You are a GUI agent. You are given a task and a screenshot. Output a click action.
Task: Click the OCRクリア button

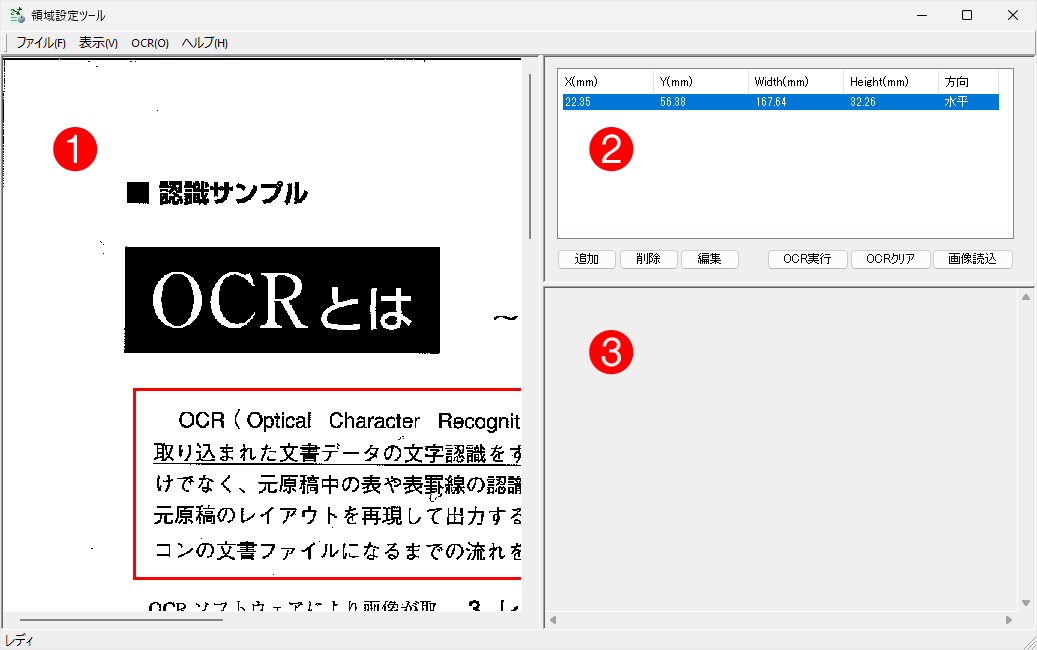point(890,259)
